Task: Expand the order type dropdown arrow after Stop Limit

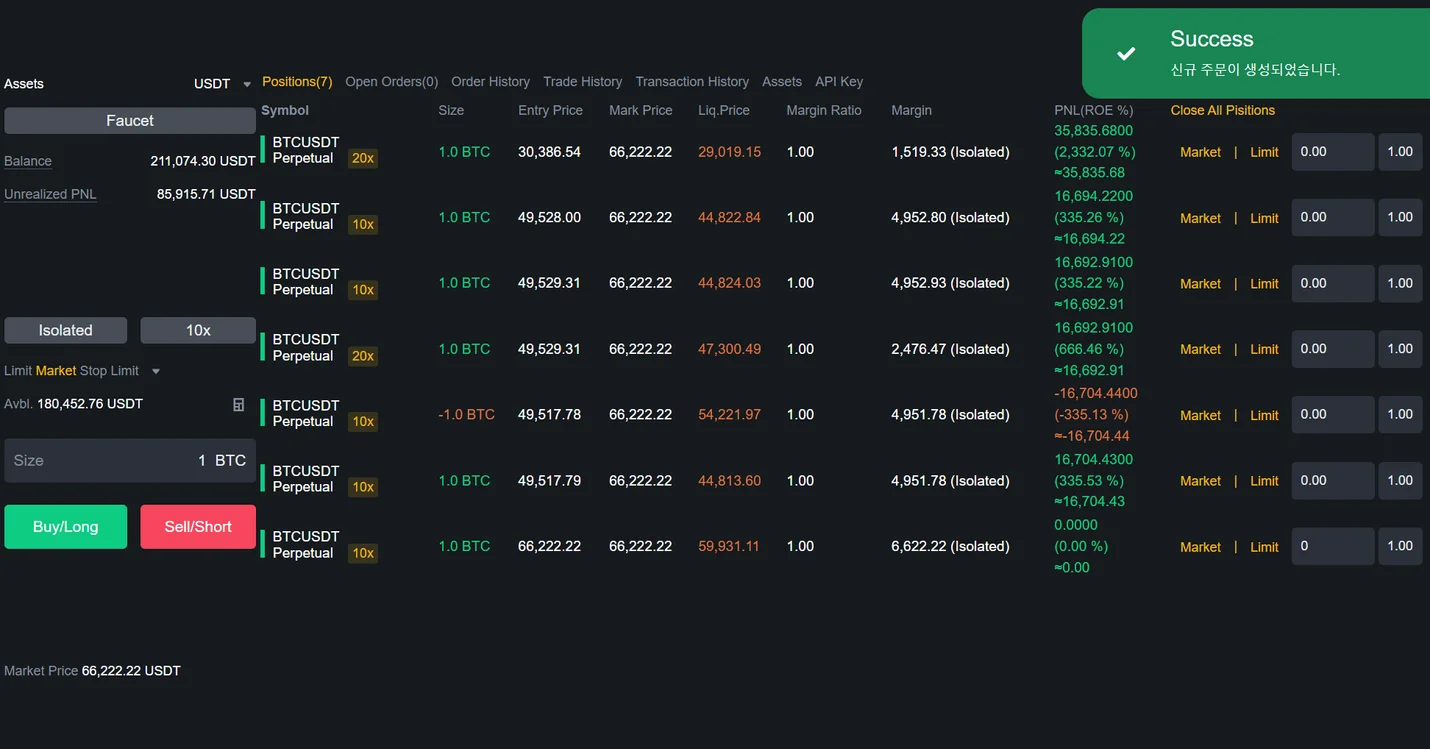Action: (x=155, y=371)
